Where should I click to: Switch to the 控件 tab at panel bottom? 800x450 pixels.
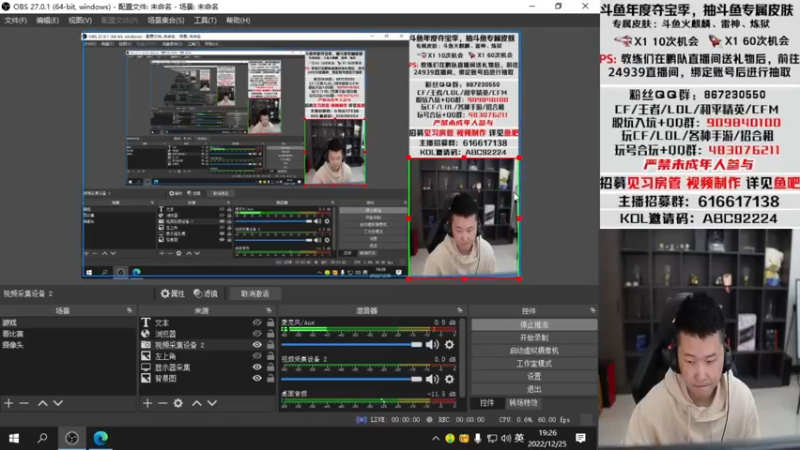click(x=487, y=403)
